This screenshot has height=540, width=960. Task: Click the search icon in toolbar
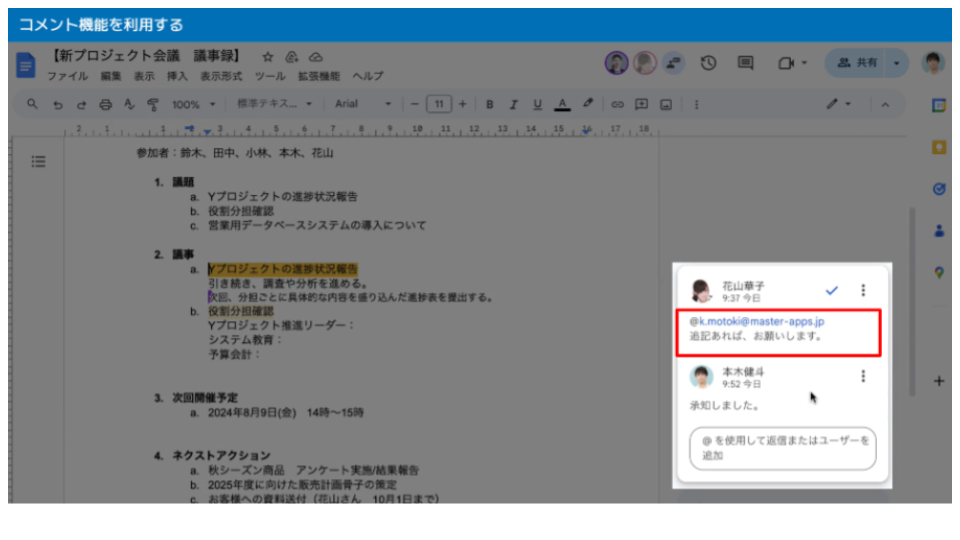pos(32,104)
